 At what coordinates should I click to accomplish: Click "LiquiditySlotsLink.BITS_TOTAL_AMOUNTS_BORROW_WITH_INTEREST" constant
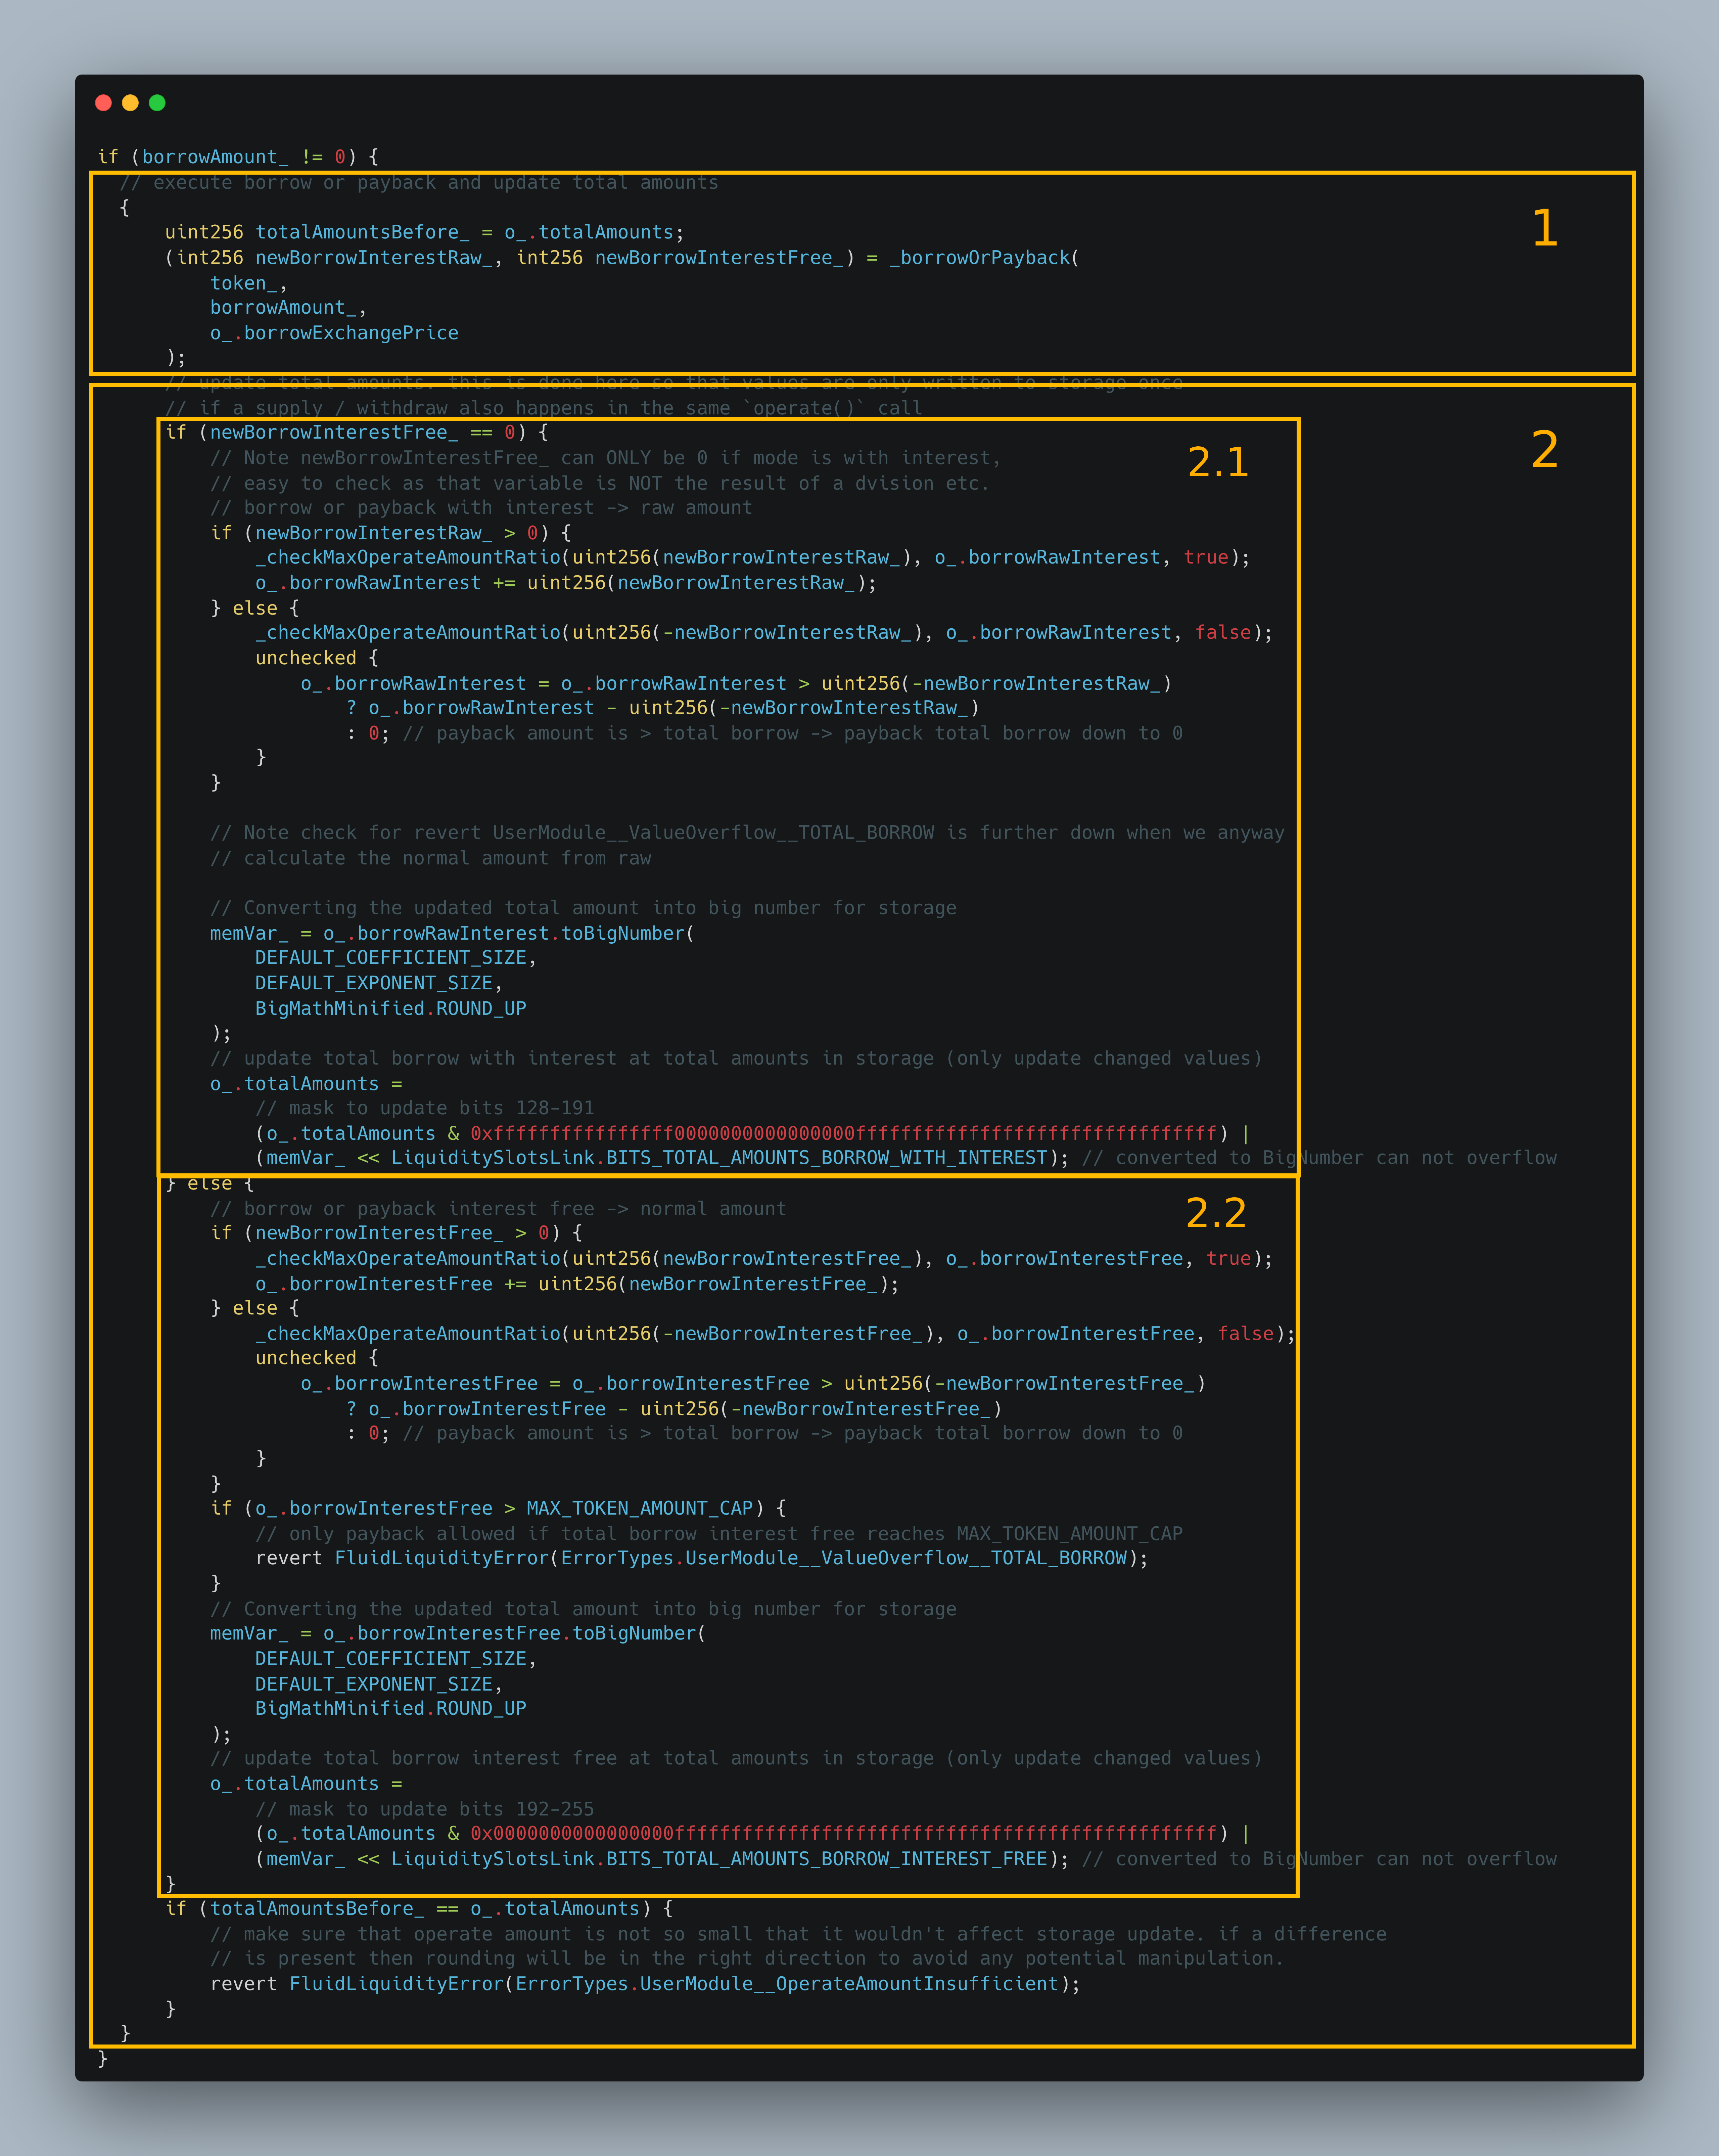click(x=719, y=1158)
